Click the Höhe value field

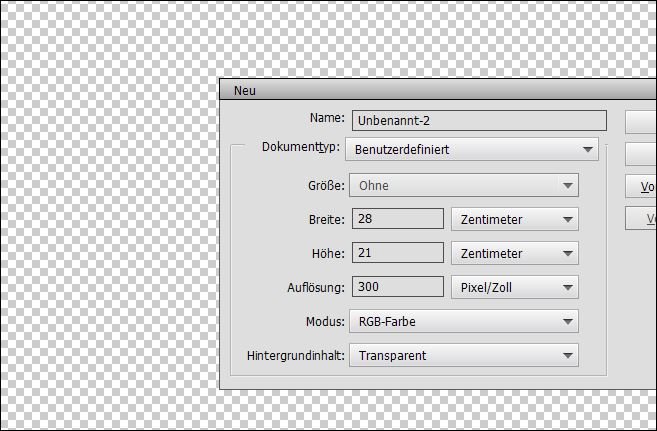pos(396,253)
